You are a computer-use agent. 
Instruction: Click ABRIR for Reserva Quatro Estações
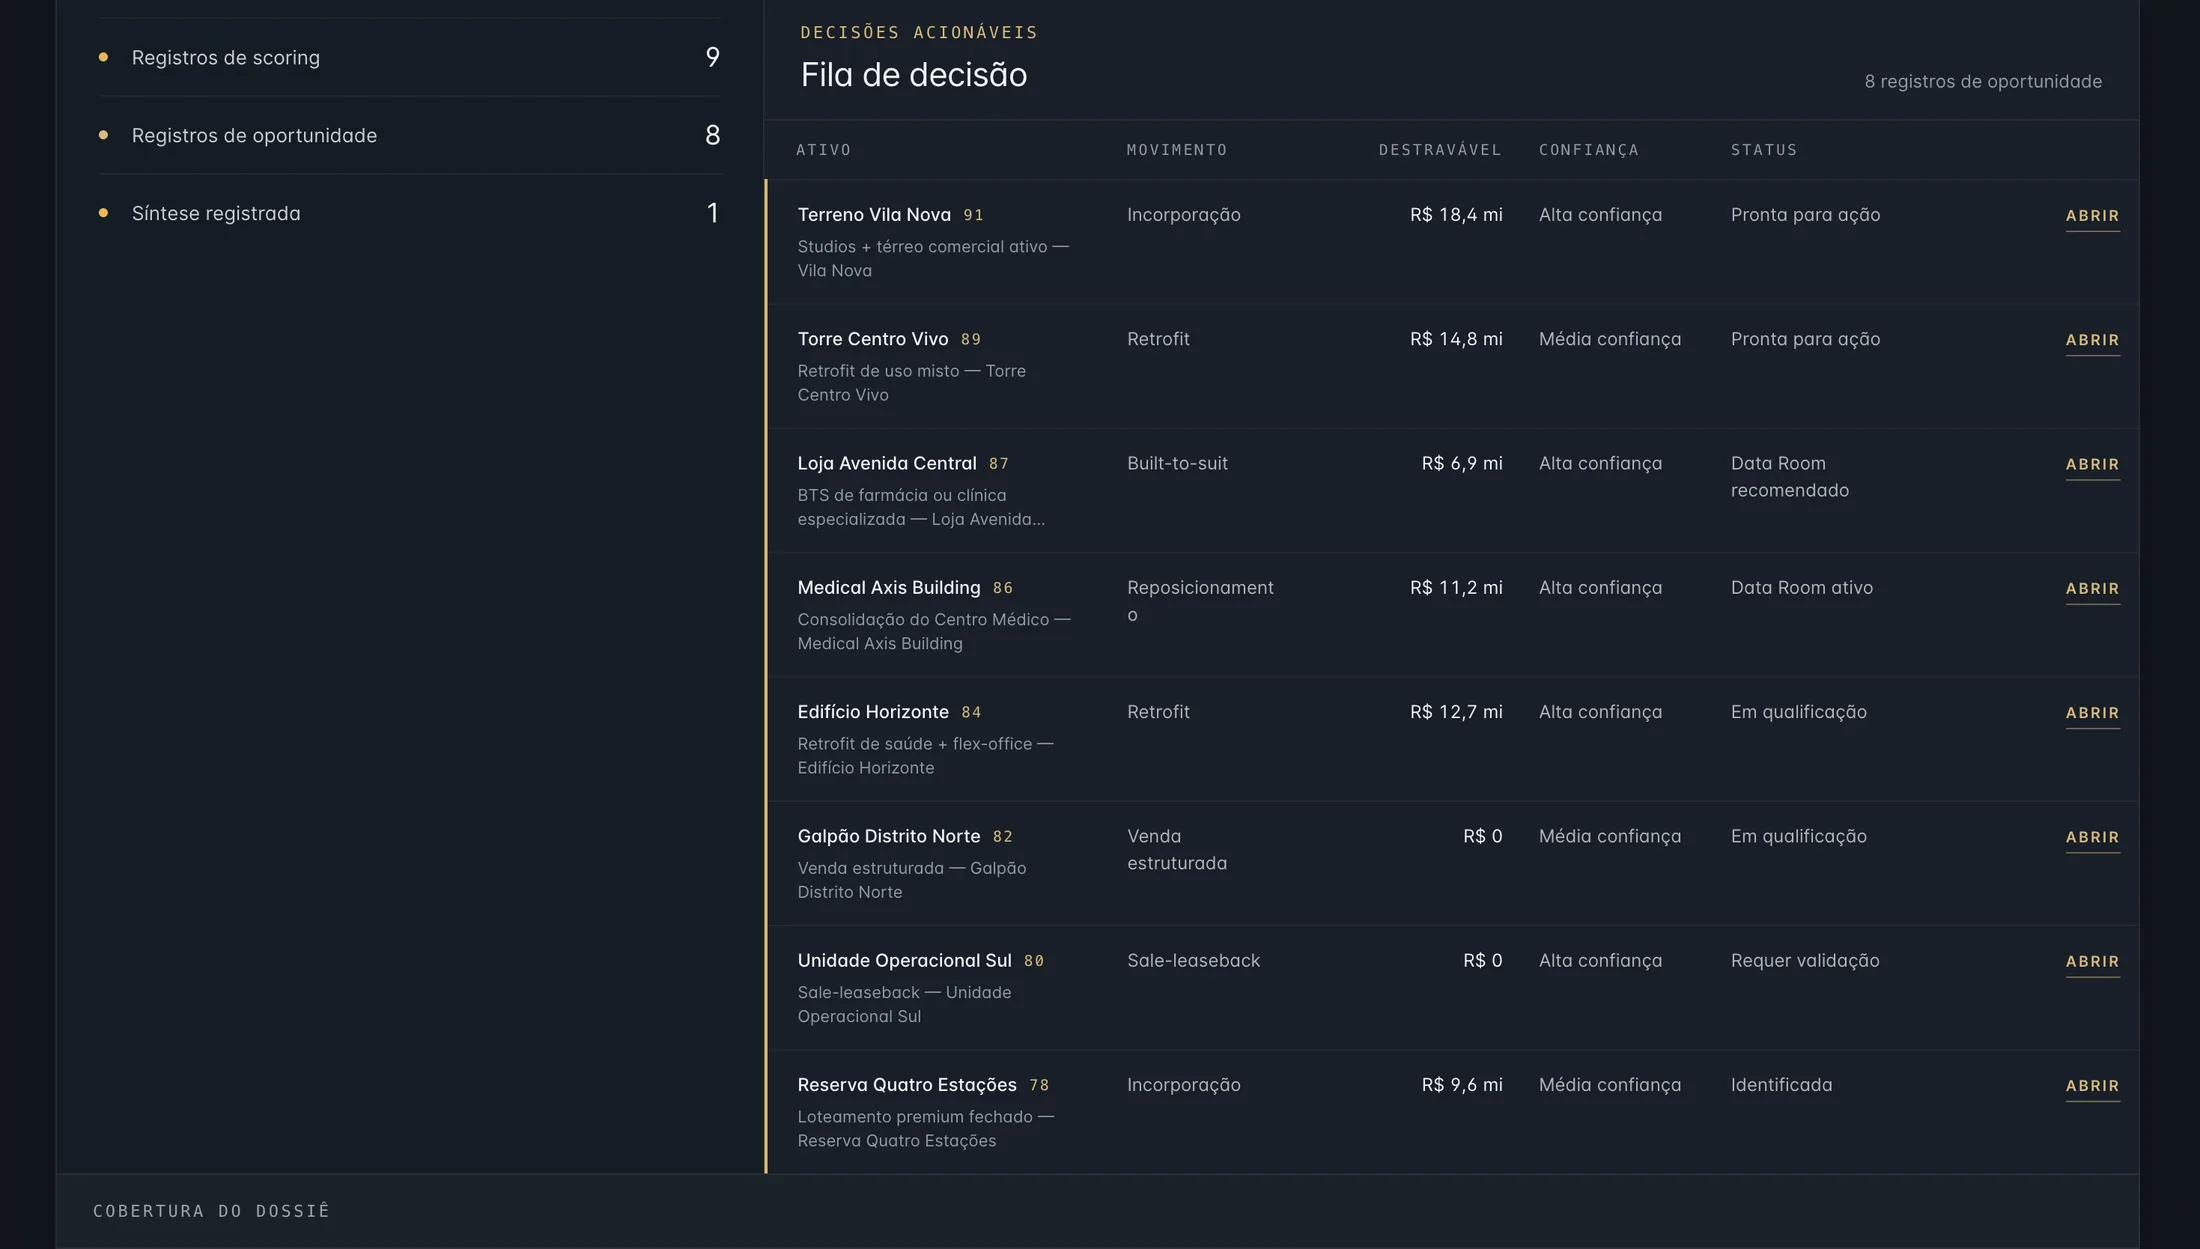pos(2092,1086)
